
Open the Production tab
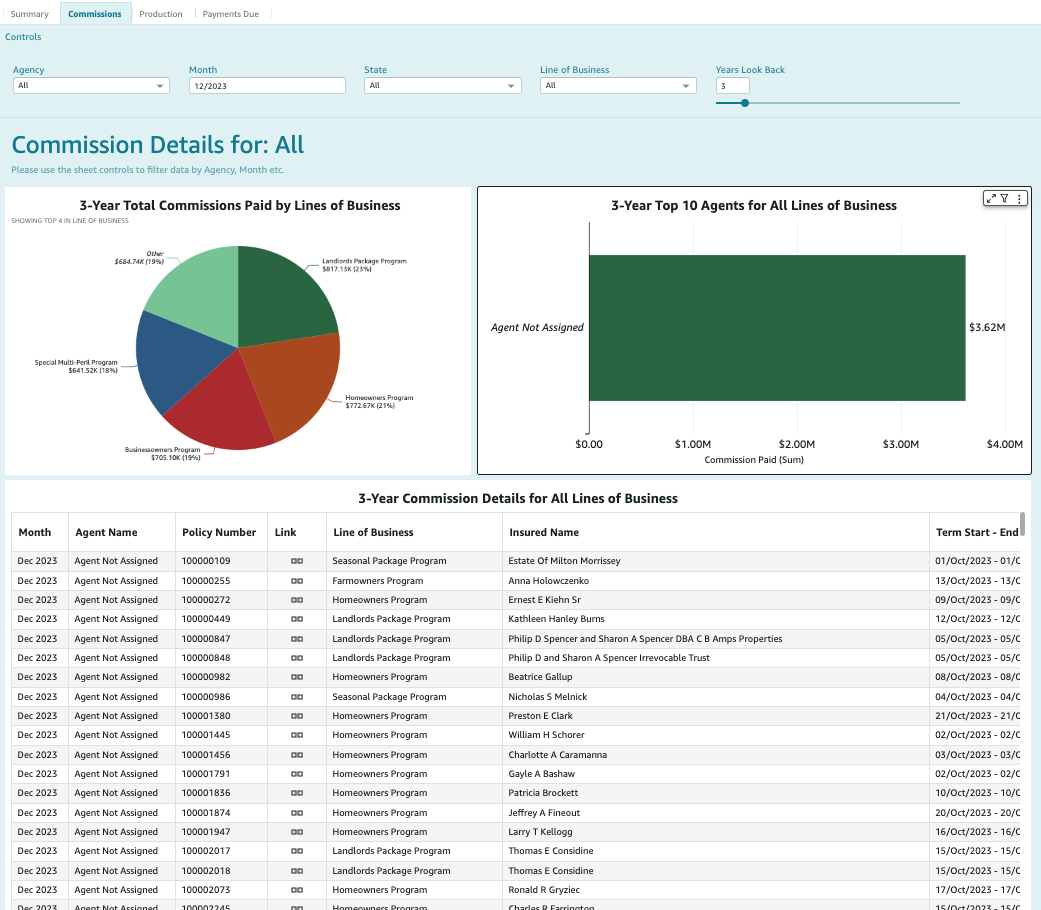[161, 14]
